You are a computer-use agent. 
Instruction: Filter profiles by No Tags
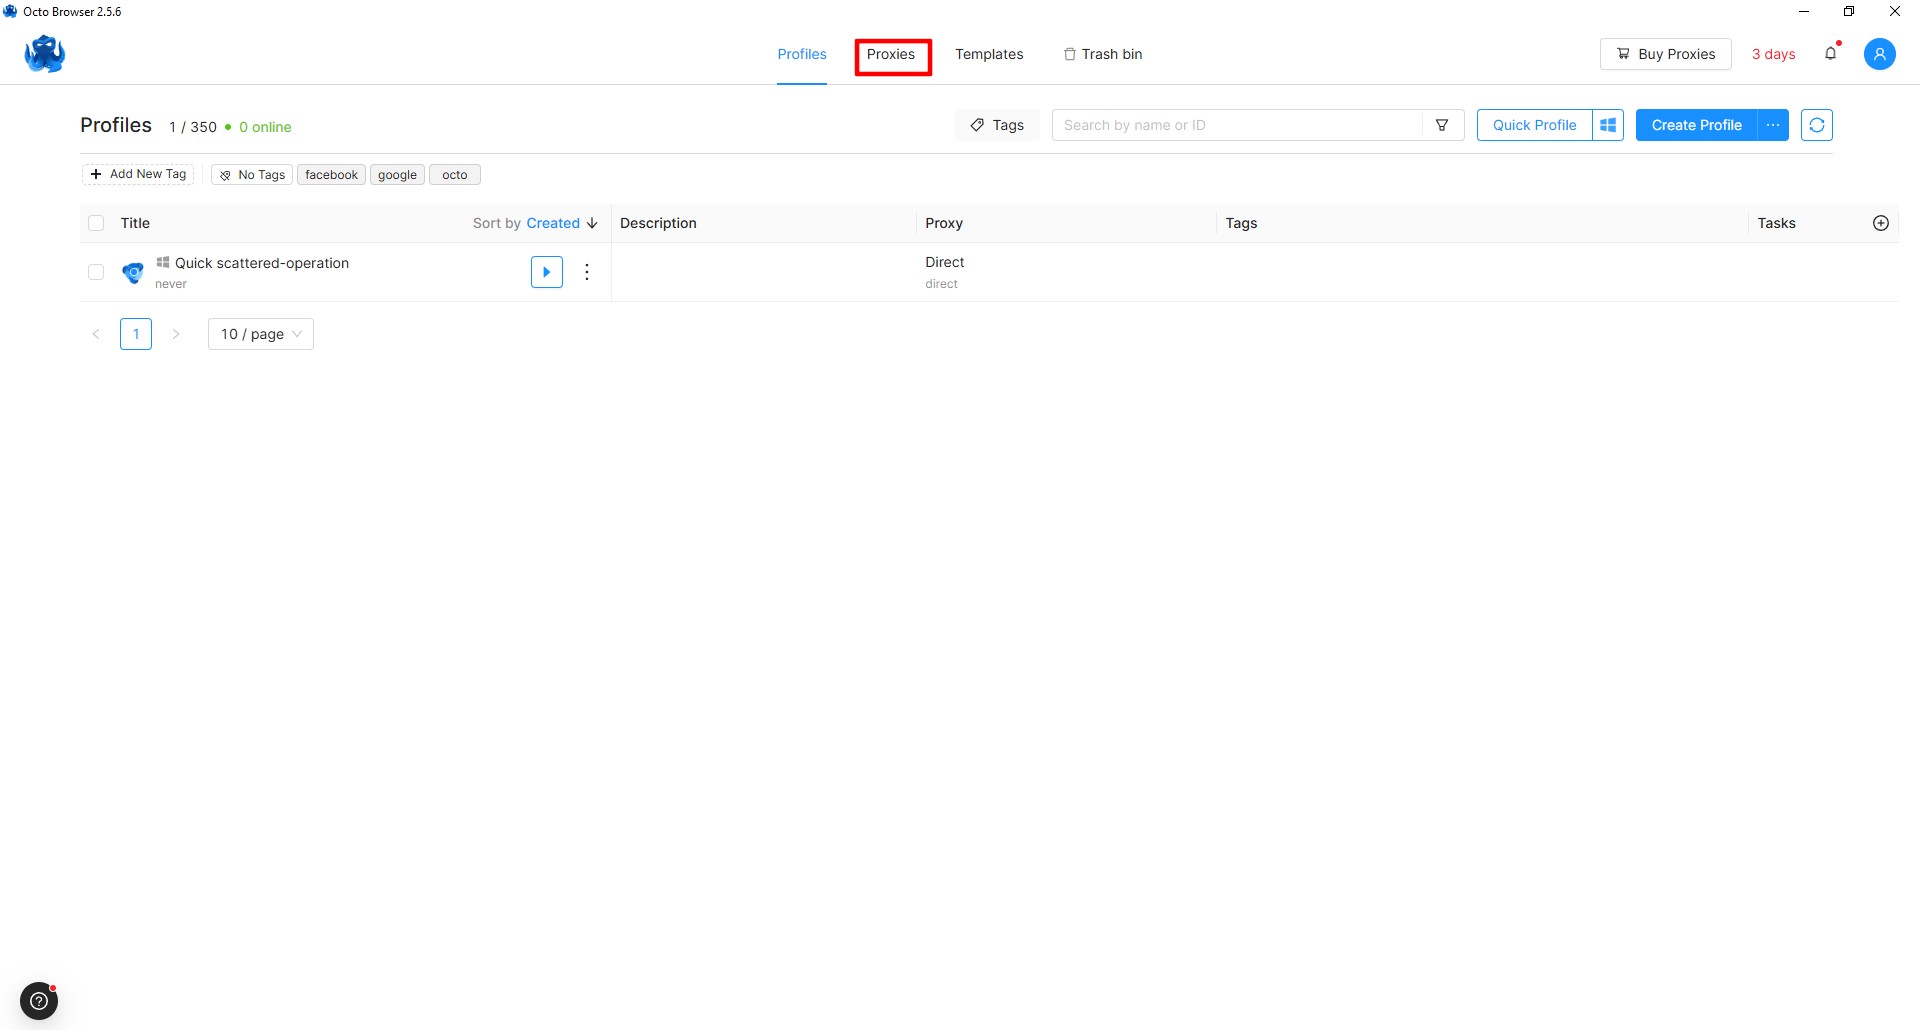click(252, 175)
